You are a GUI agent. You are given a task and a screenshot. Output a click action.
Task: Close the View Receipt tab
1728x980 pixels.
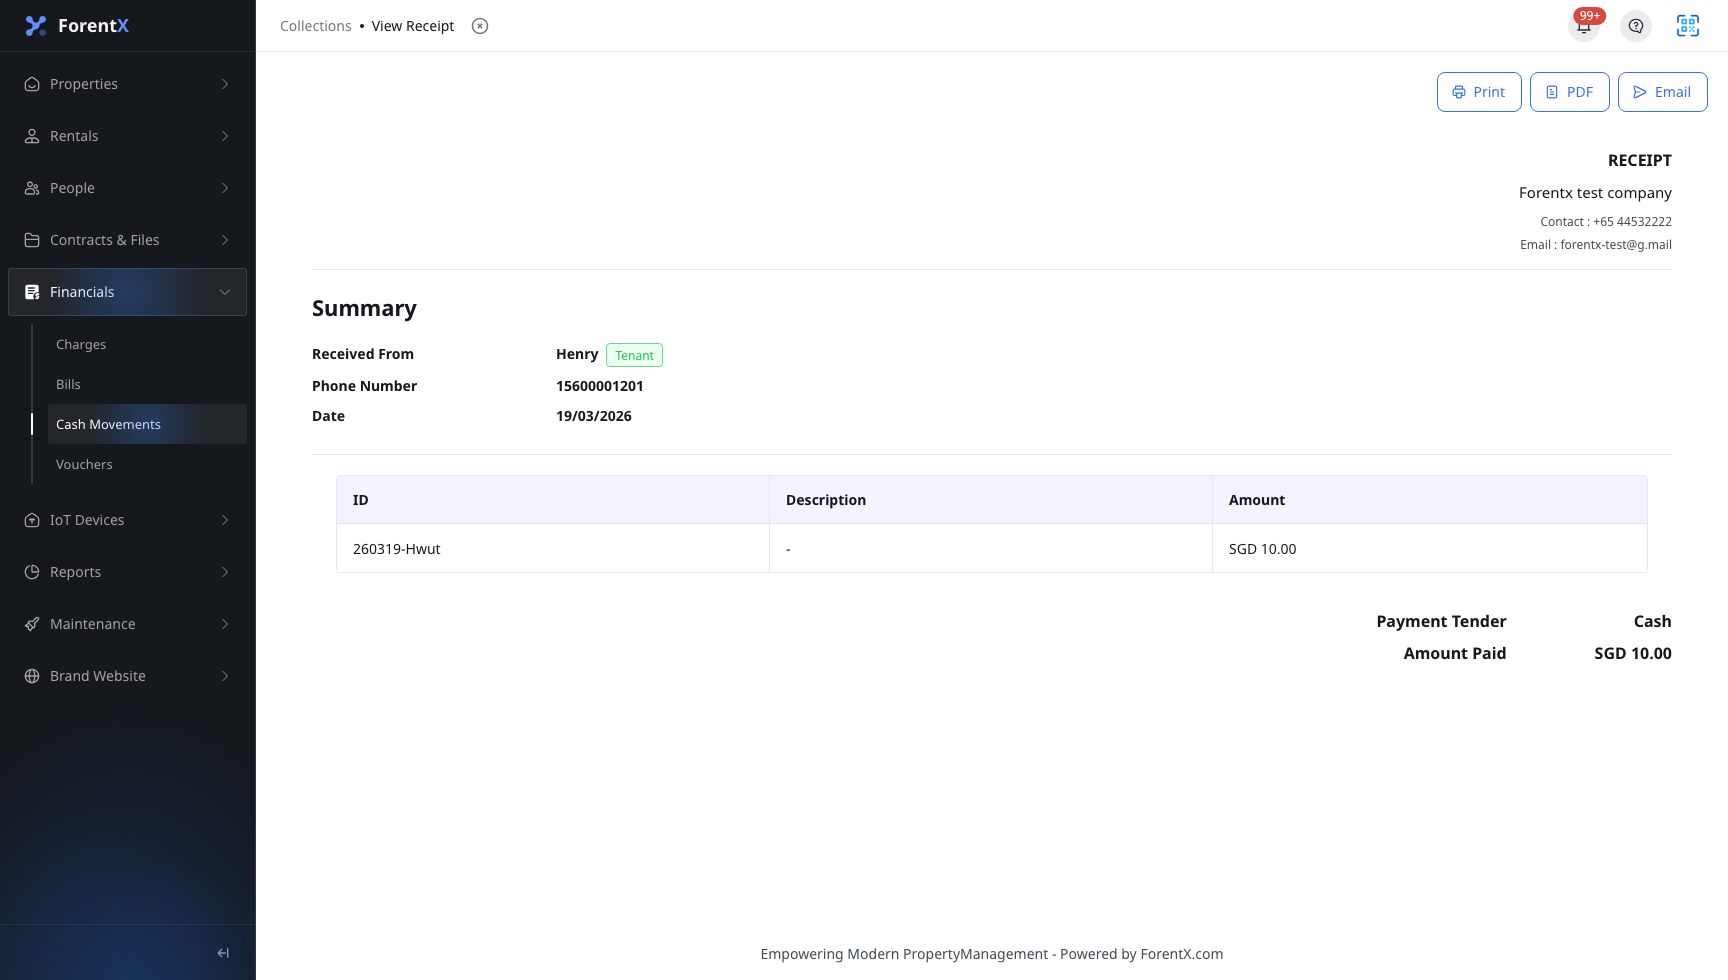(x=480, y=26)
